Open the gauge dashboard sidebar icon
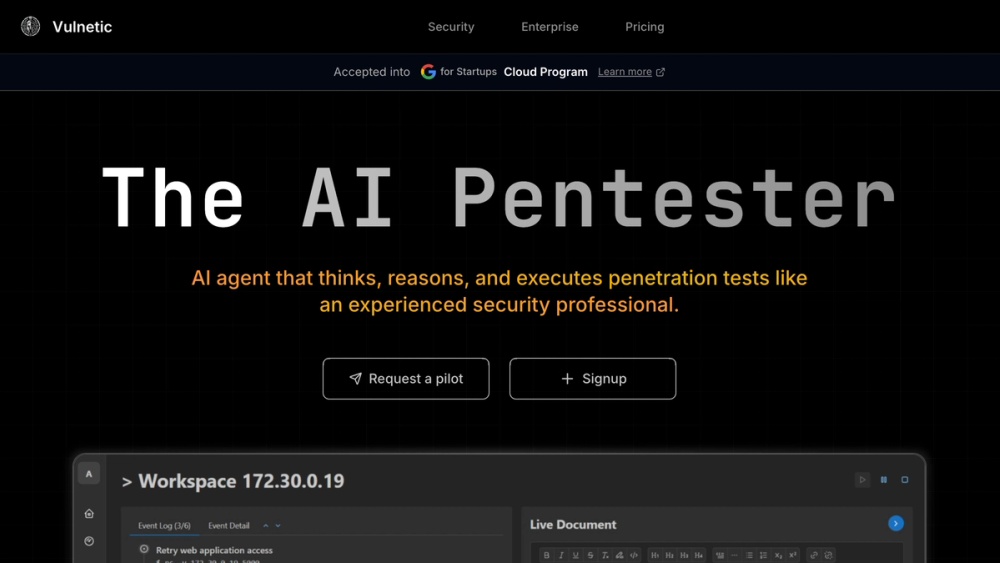Image resolution: width=1000 pixels, height=563 pixels. 89,541
